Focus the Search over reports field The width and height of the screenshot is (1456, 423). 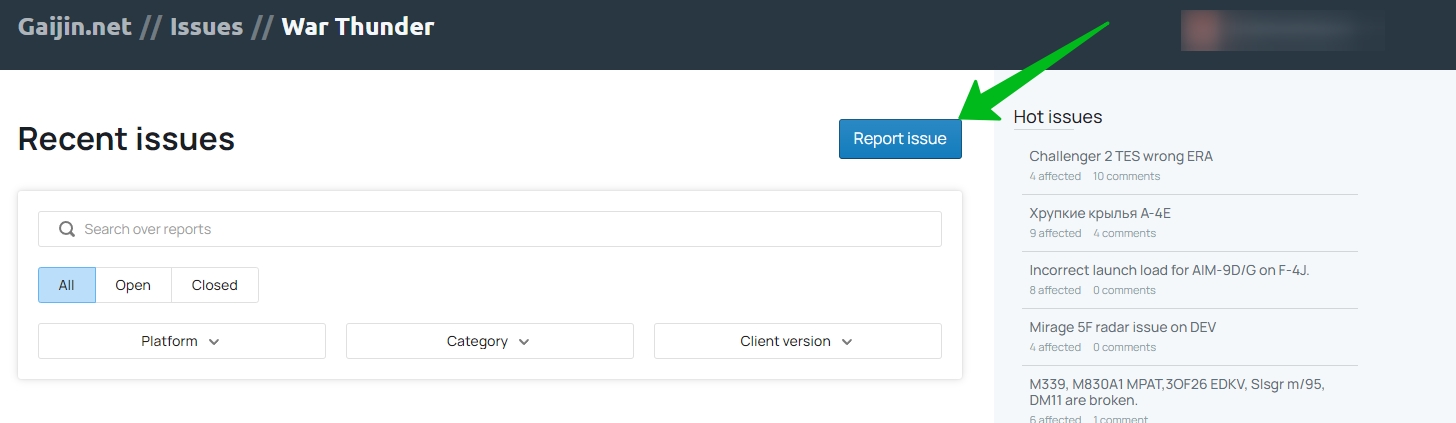coord(490,229)
